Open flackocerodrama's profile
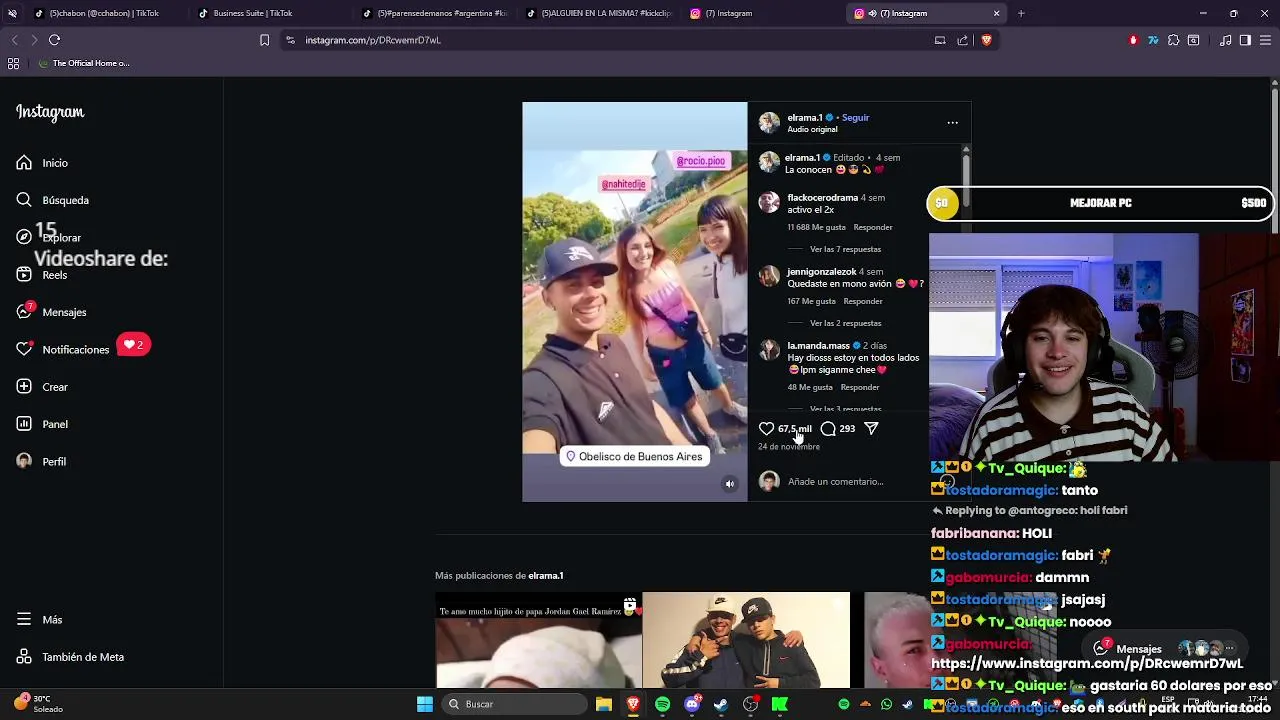The width and height of the screenshot is (1280, 720). pyautogui.click(x=822, y=198)
